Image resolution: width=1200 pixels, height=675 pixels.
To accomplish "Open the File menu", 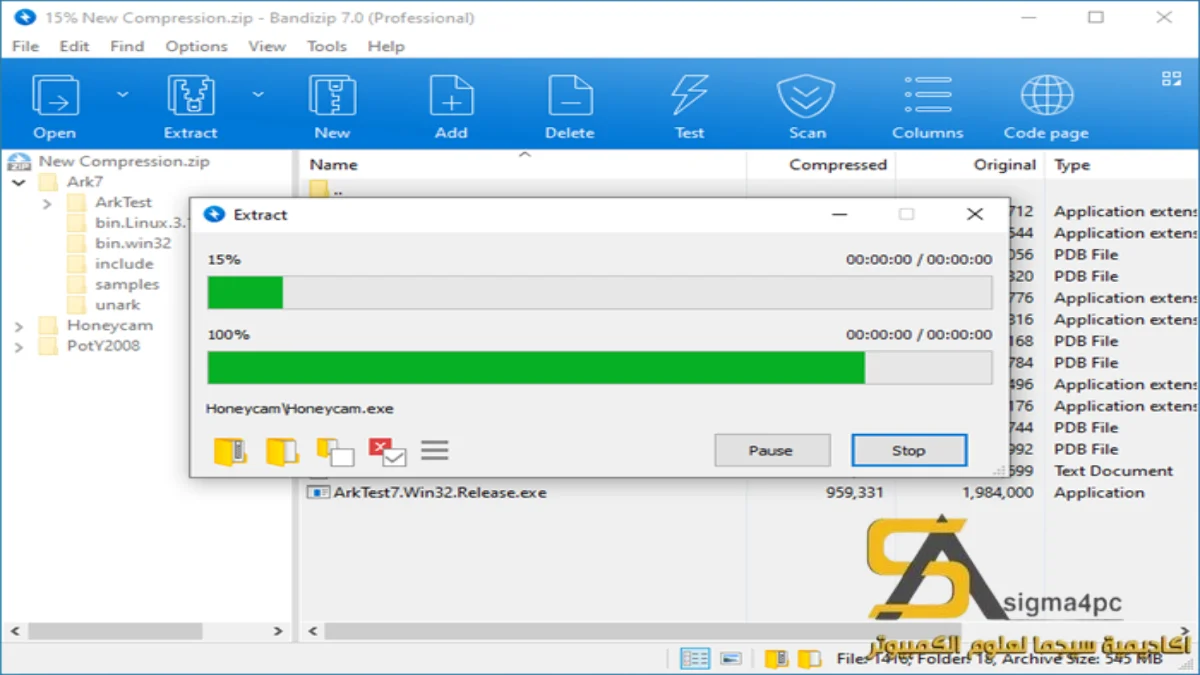I will (x=25, y=46).
